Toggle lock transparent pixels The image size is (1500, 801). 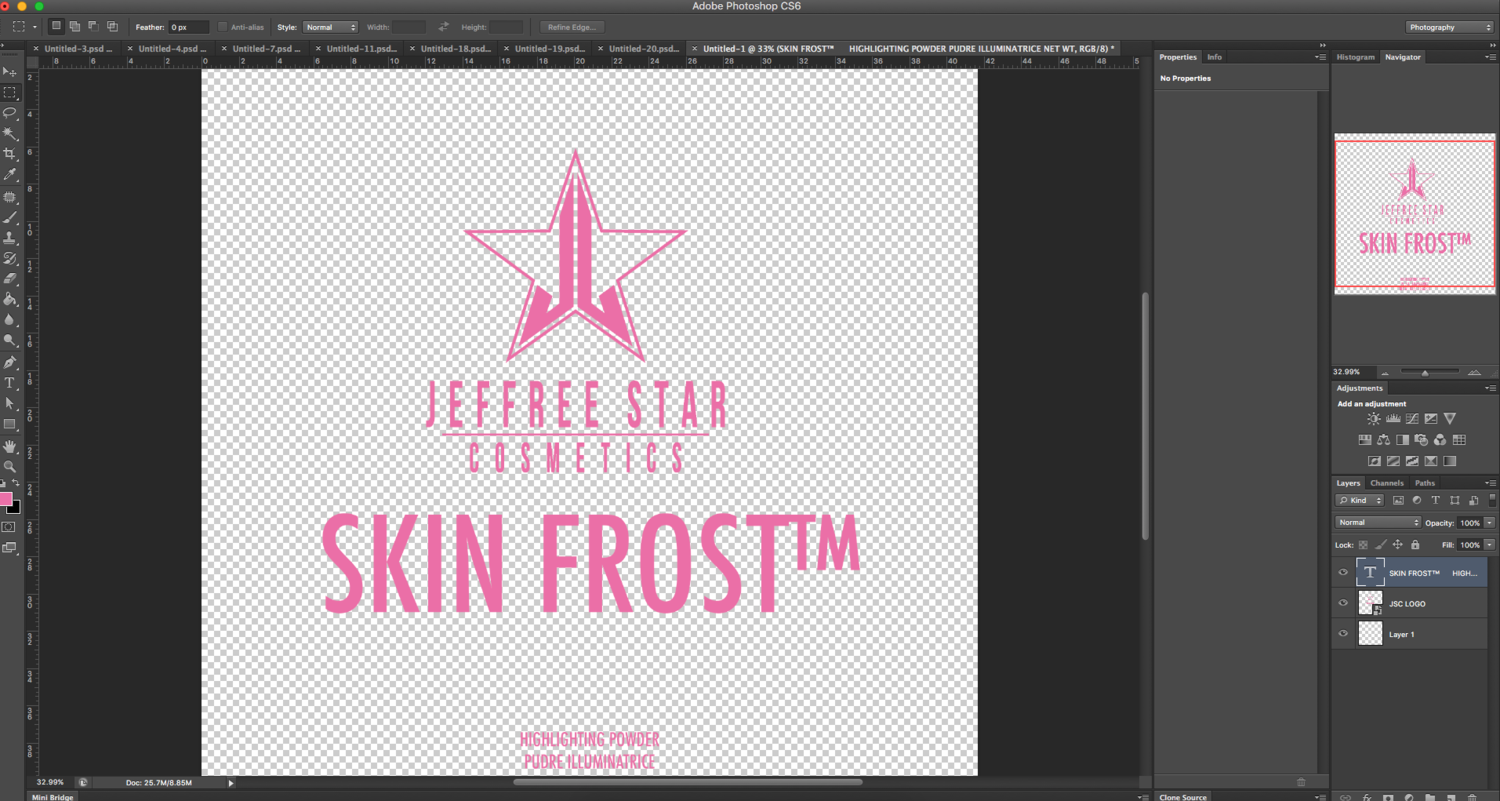coord(1363,545)
